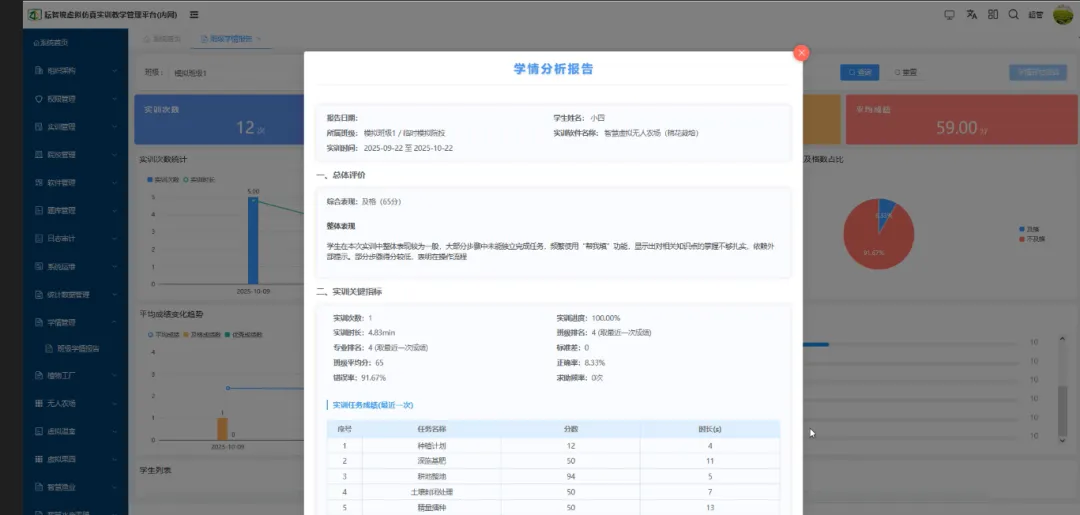Click the 分数 column header
Screen dimensions: 1080x515
coord(570,428)
